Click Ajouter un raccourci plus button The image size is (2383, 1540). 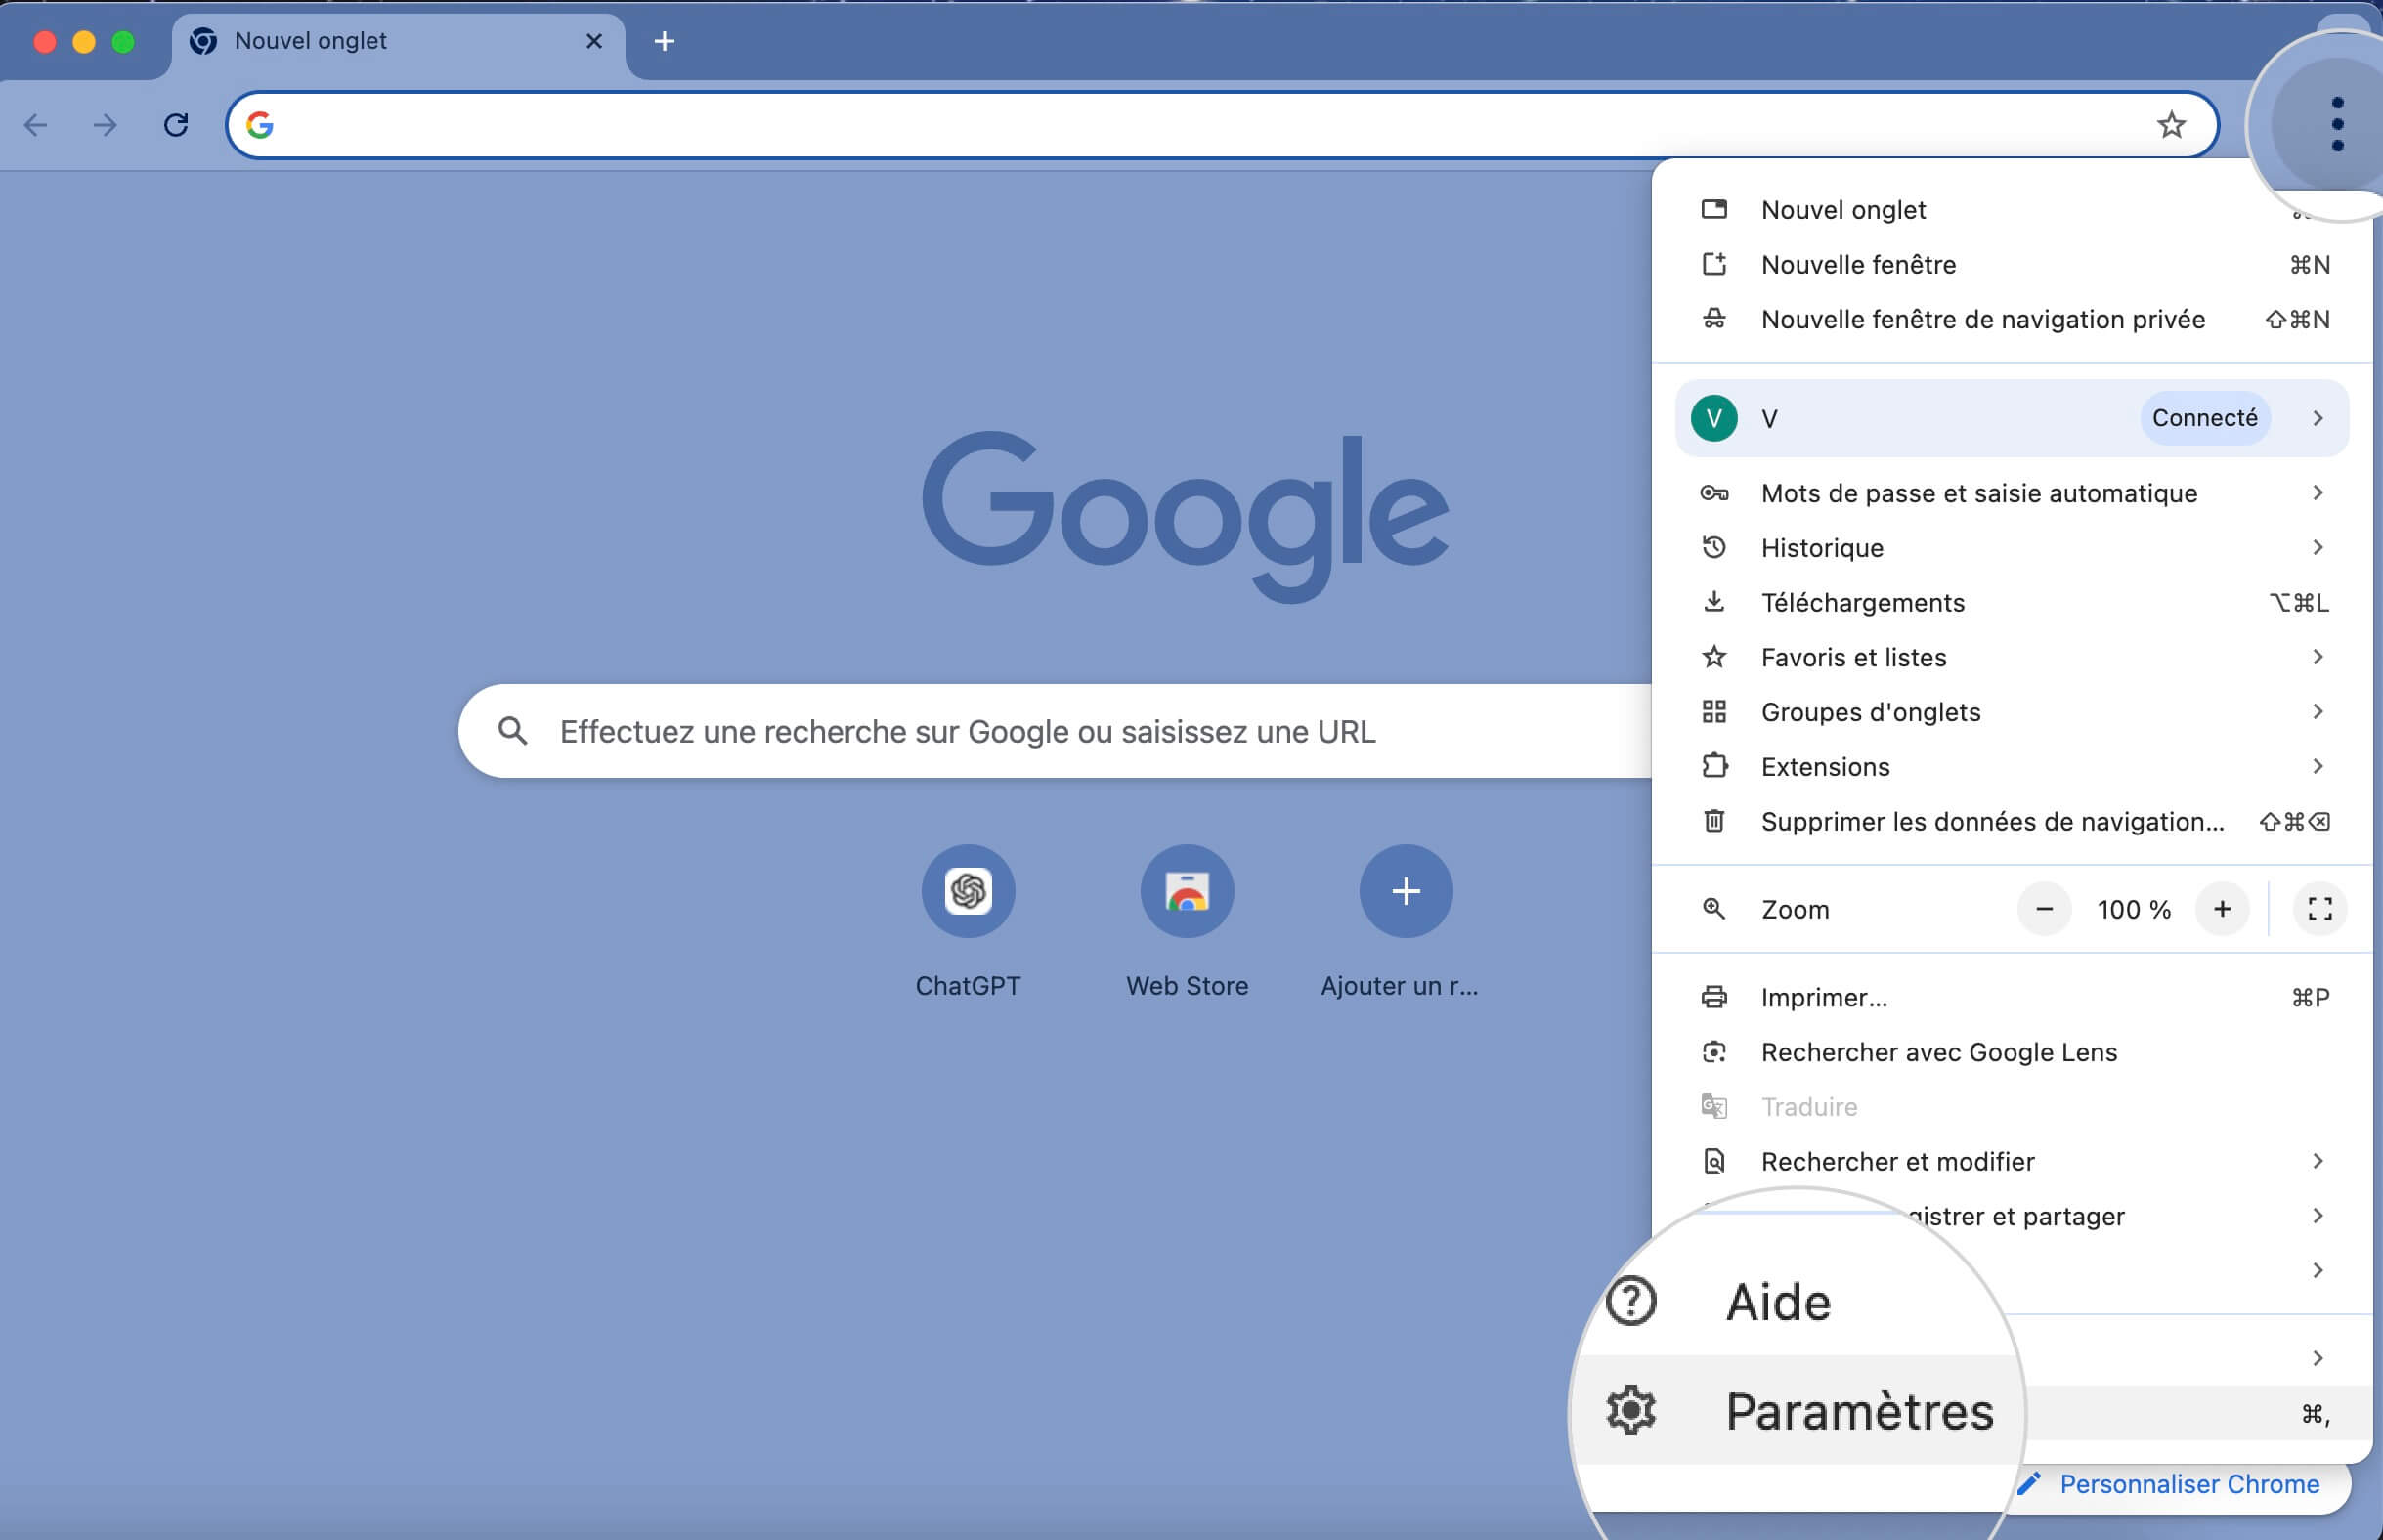1405,891
